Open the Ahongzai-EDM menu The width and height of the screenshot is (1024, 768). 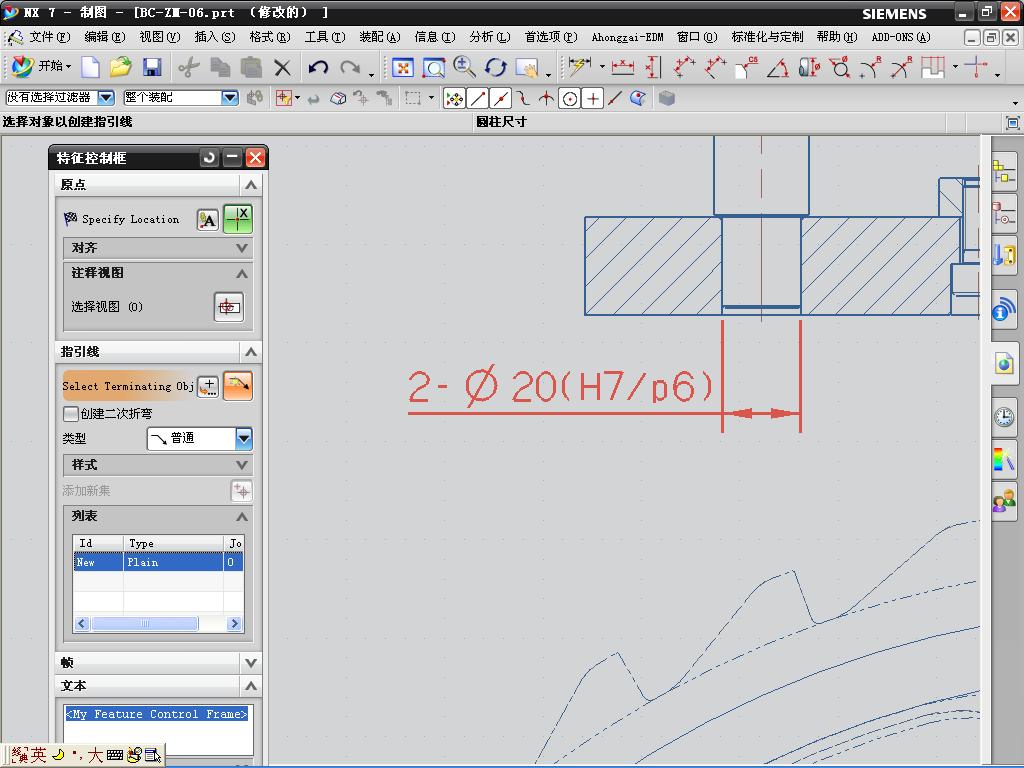point(628,37)
